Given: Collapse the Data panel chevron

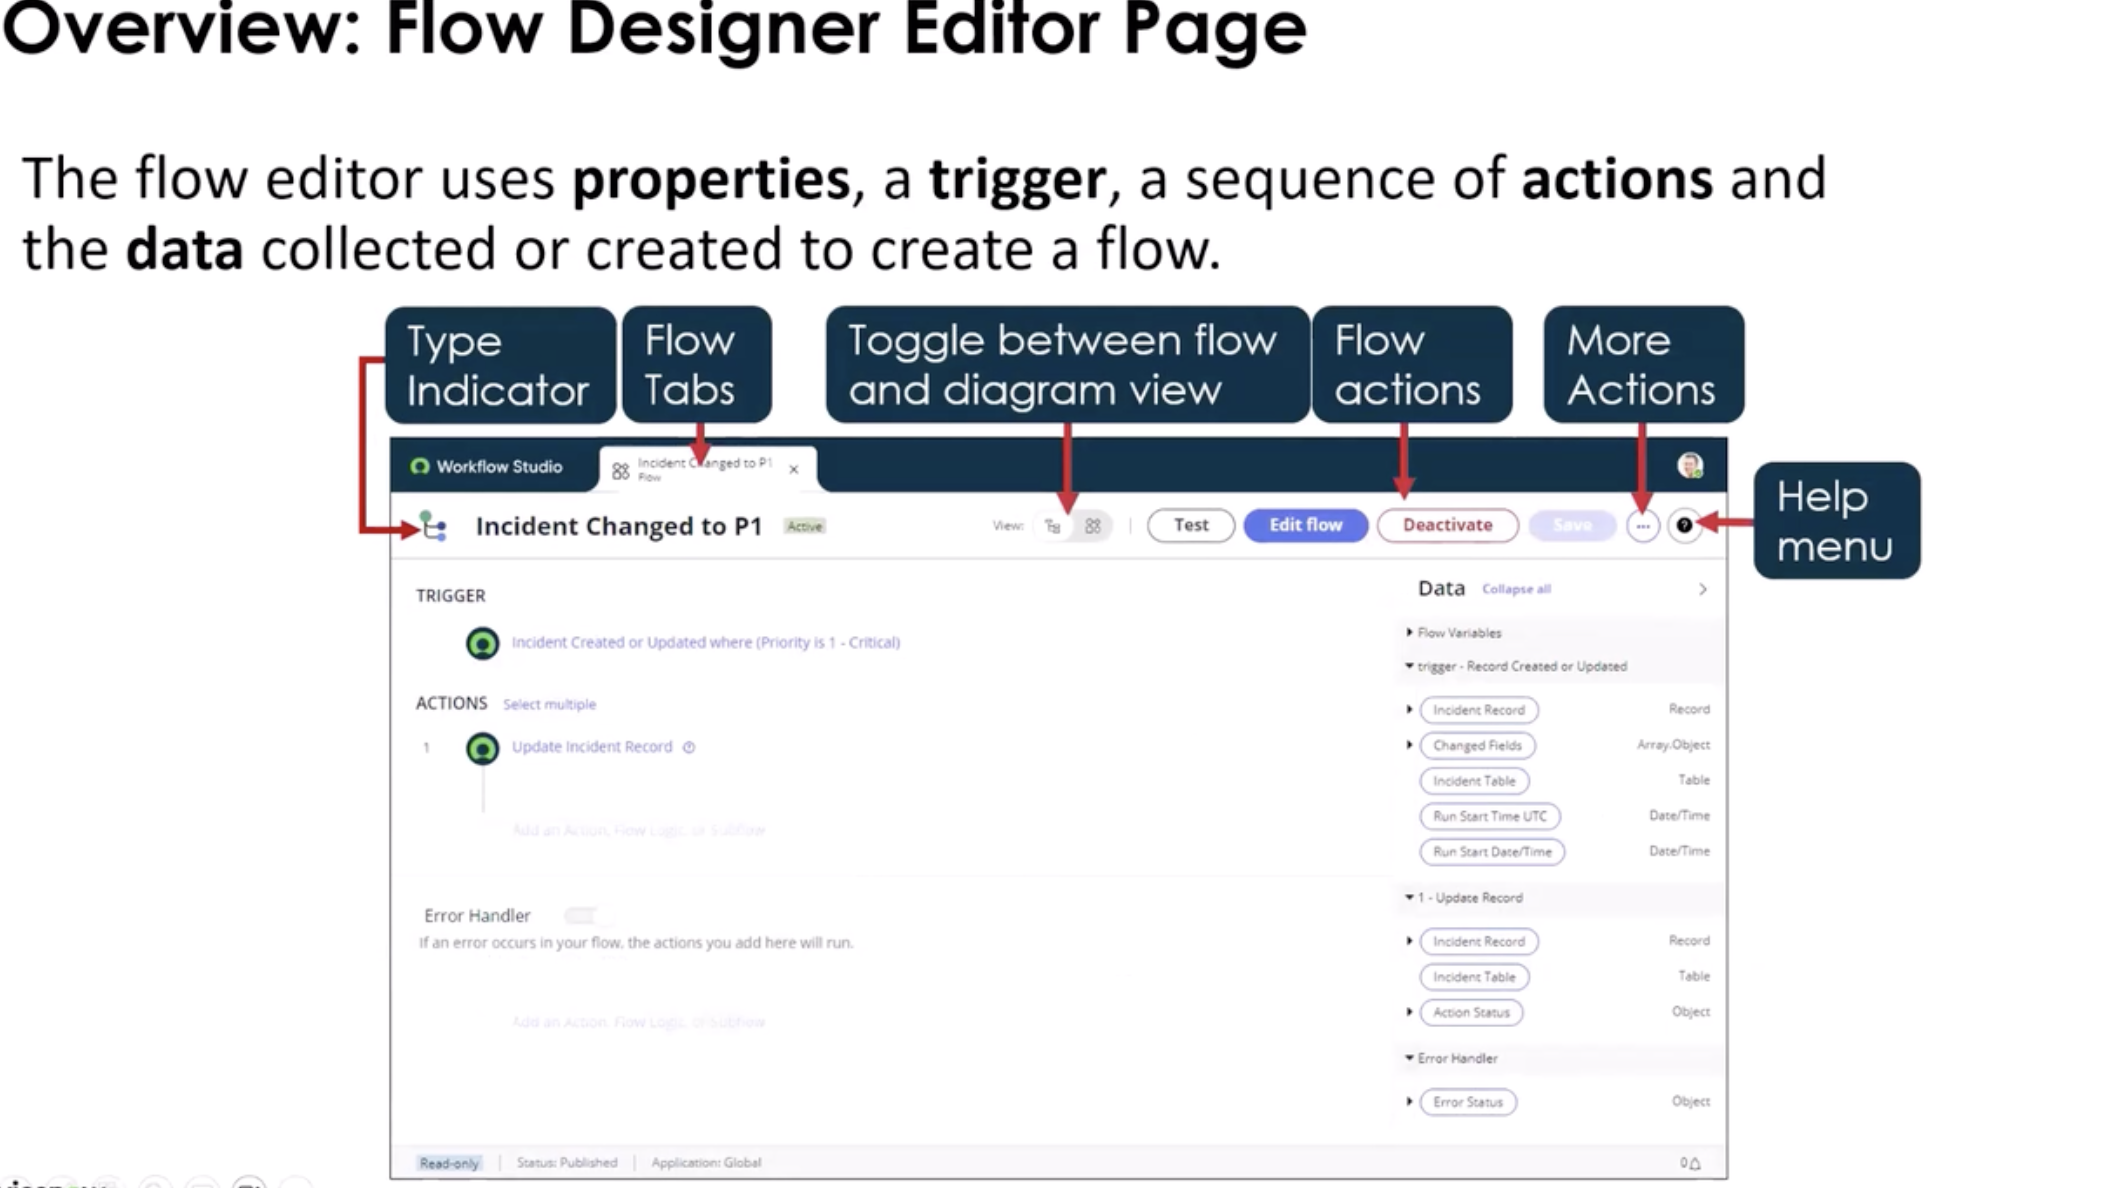Looking at the screenshot, I should click(1702, 589).
